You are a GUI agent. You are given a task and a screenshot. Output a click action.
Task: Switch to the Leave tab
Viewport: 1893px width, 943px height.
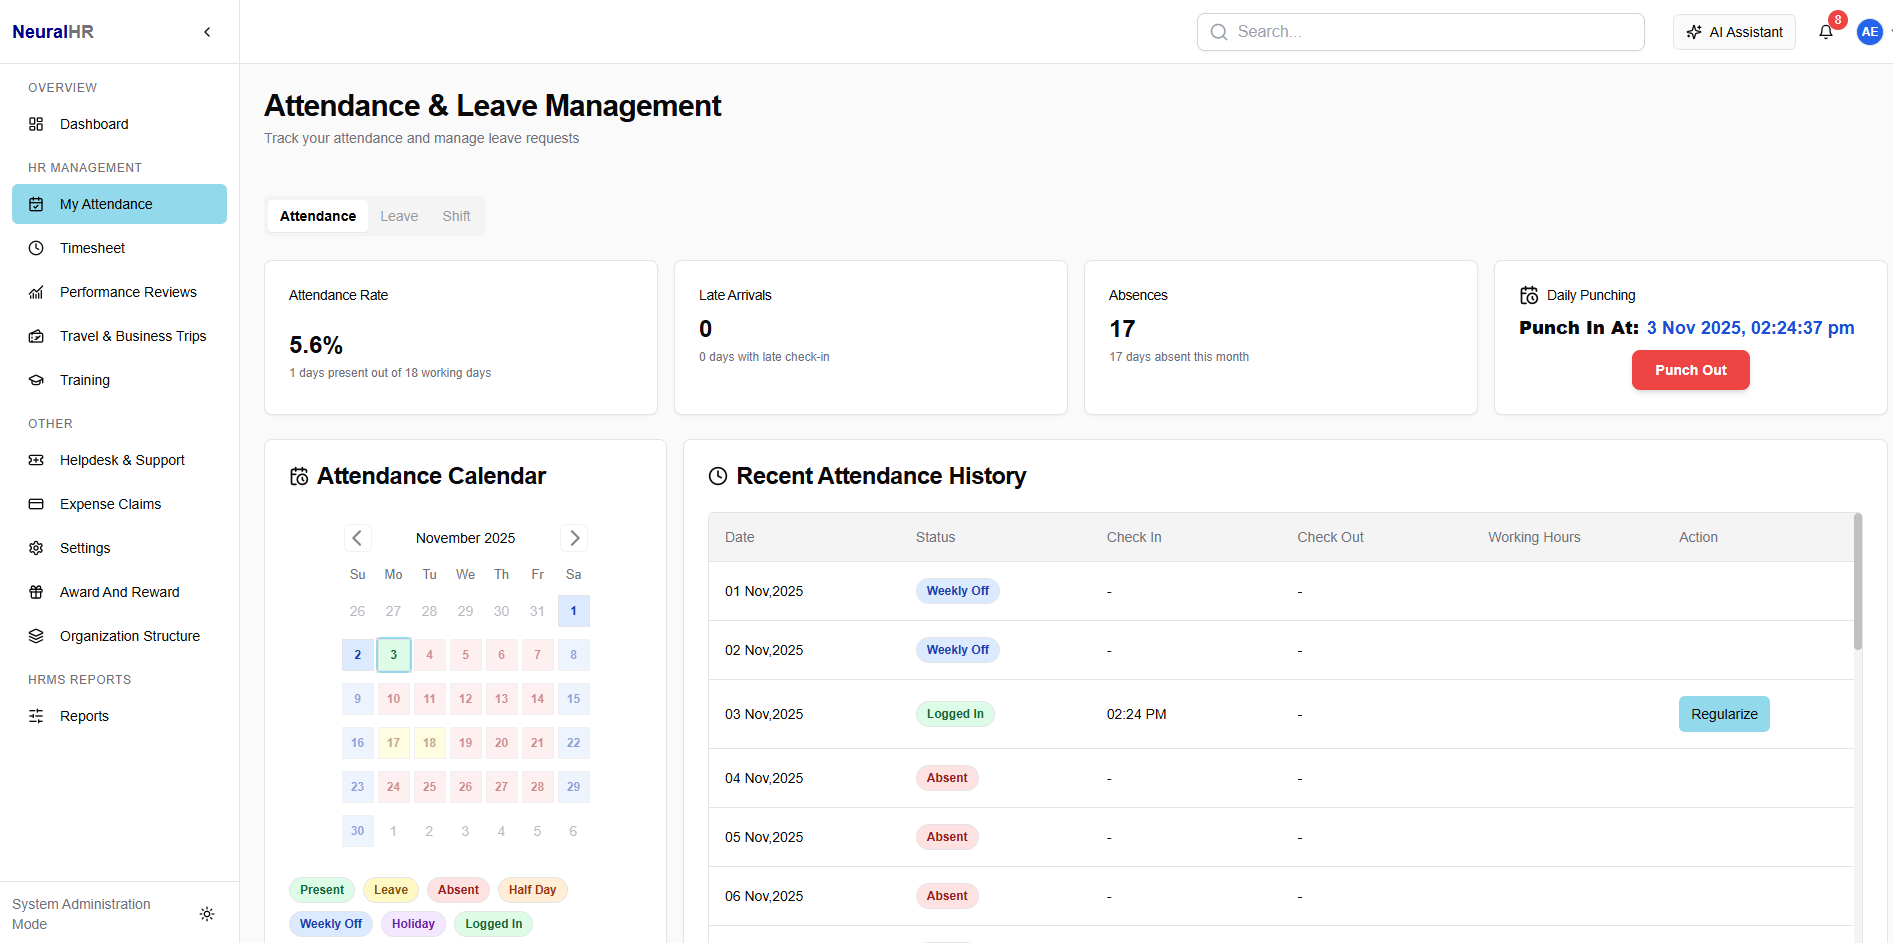click(x=399, y=216)
